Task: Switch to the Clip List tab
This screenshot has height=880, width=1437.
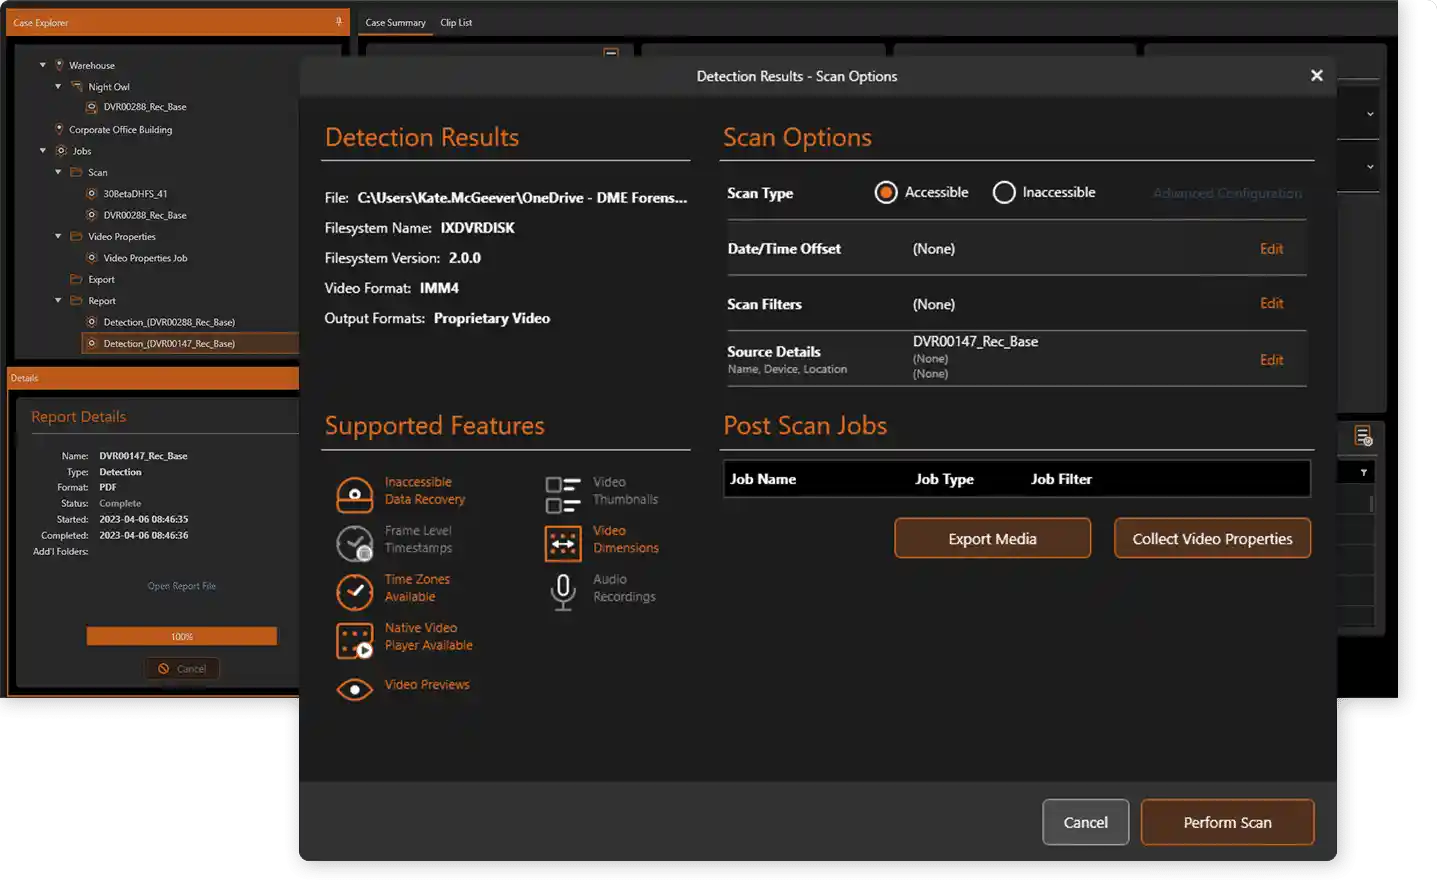Action: (x=456, y=22)
